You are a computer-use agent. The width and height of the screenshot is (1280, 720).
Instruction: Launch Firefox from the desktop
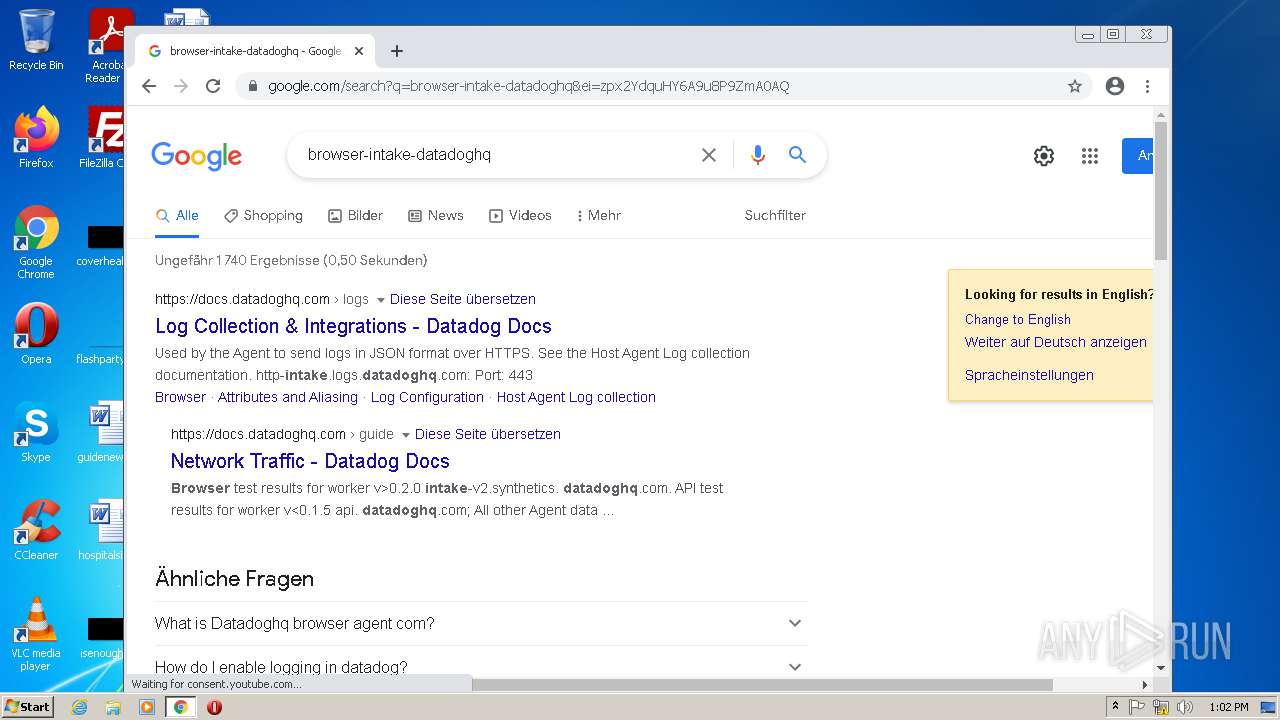36,137
